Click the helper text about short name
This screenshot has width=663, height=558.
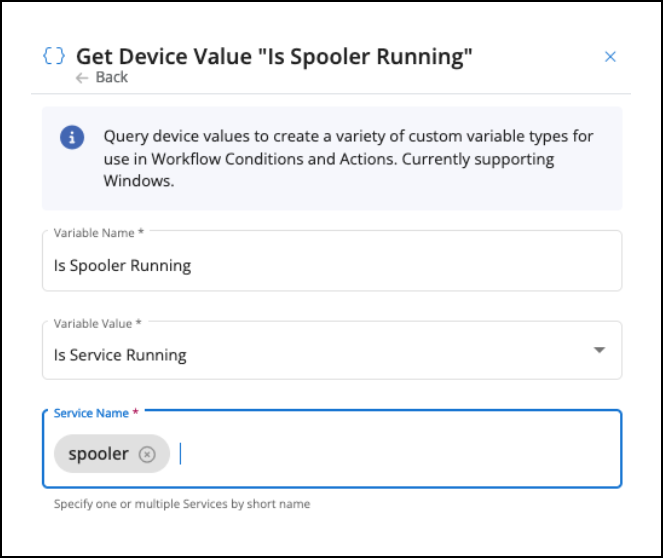tap(182, 504)
